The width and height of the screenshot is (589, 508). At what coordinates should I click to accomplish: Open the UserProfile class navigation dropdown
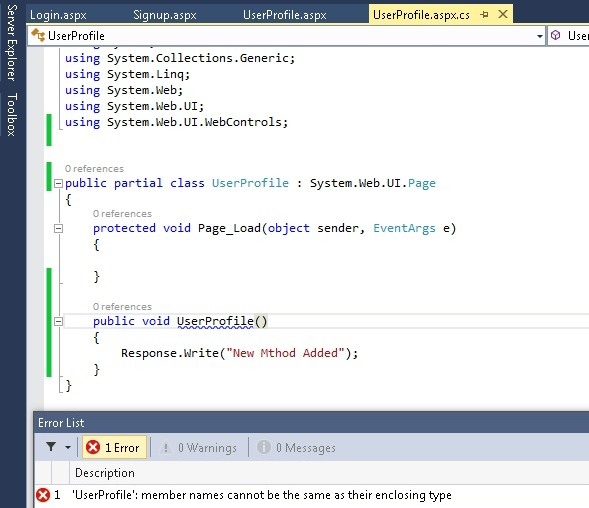tap(539, 36)
